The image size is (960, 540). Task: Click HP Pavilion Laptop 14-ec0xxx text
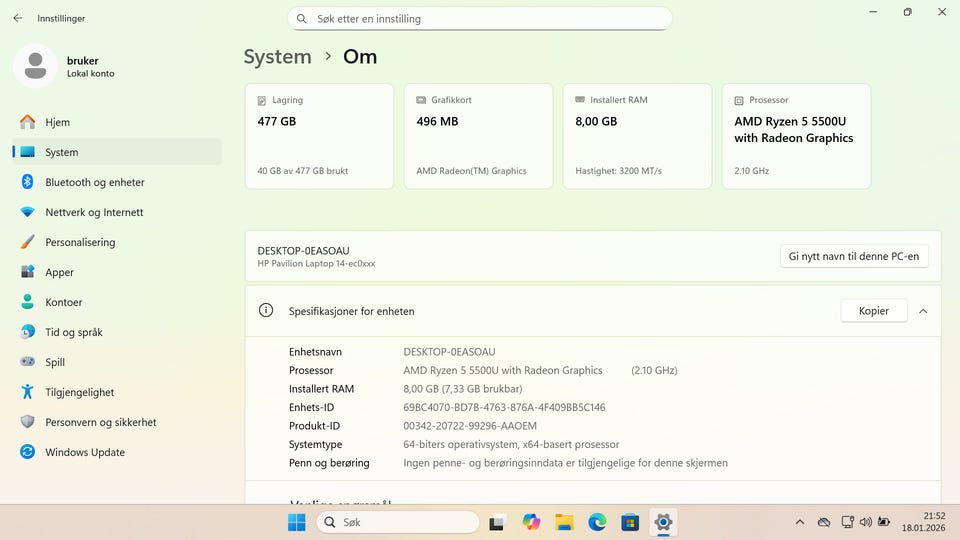point(316,263)
